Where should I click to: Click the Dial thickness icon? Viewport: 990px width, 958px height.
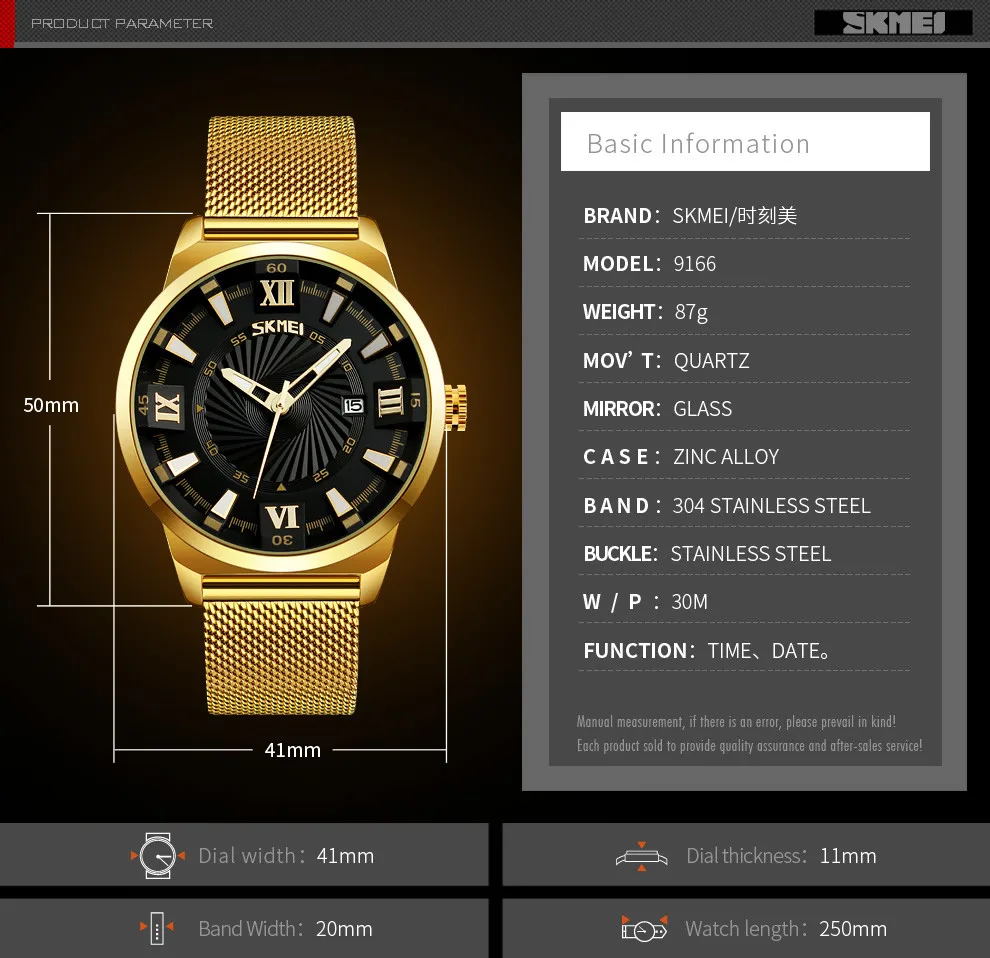[641, 856]
